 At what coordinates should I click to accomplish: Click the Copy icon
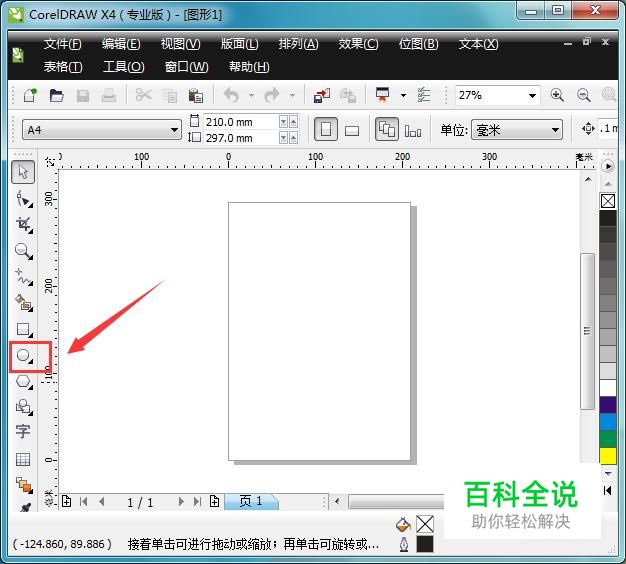point(170,96)
